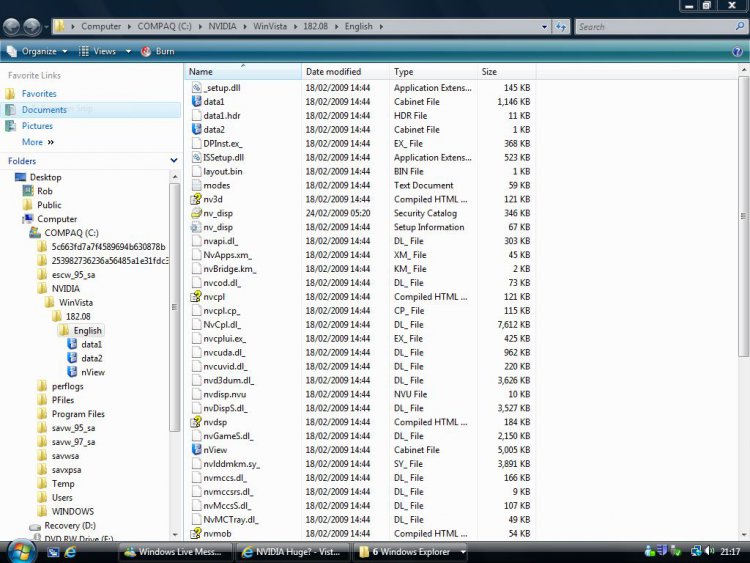Expand the arrow after English in address bar
The height and width of the screenshot is (563, 750).
[381, 26]
